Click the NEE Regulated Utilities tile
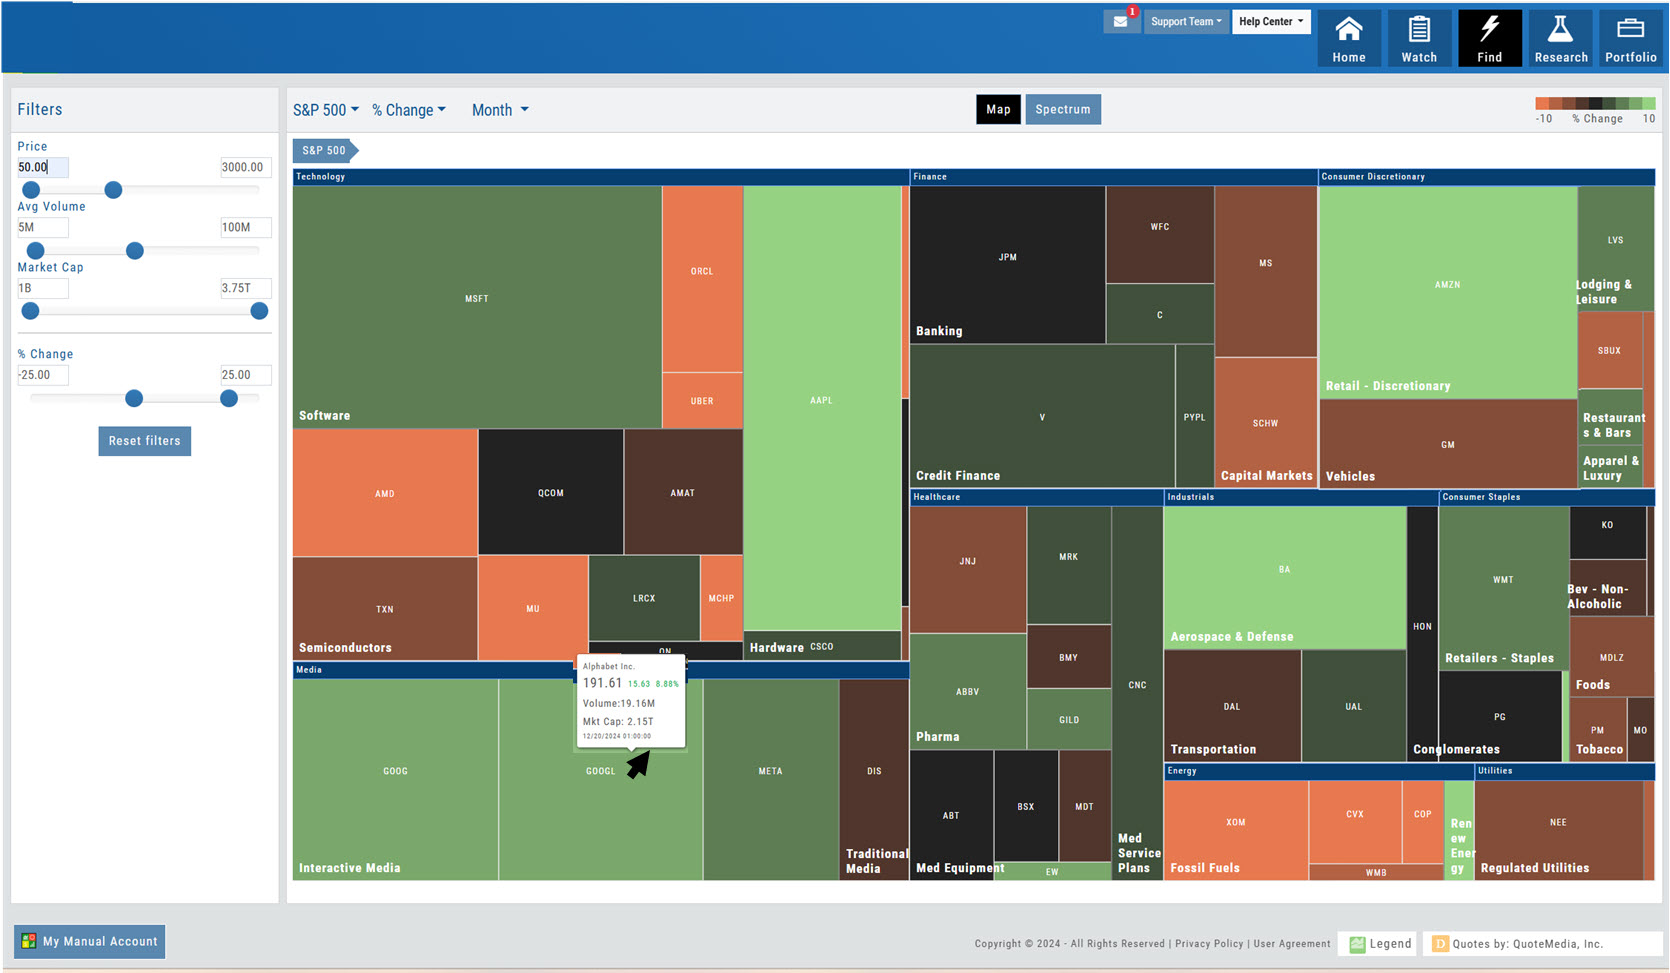Screen dimensions: 1670x973 [1558, 830]
